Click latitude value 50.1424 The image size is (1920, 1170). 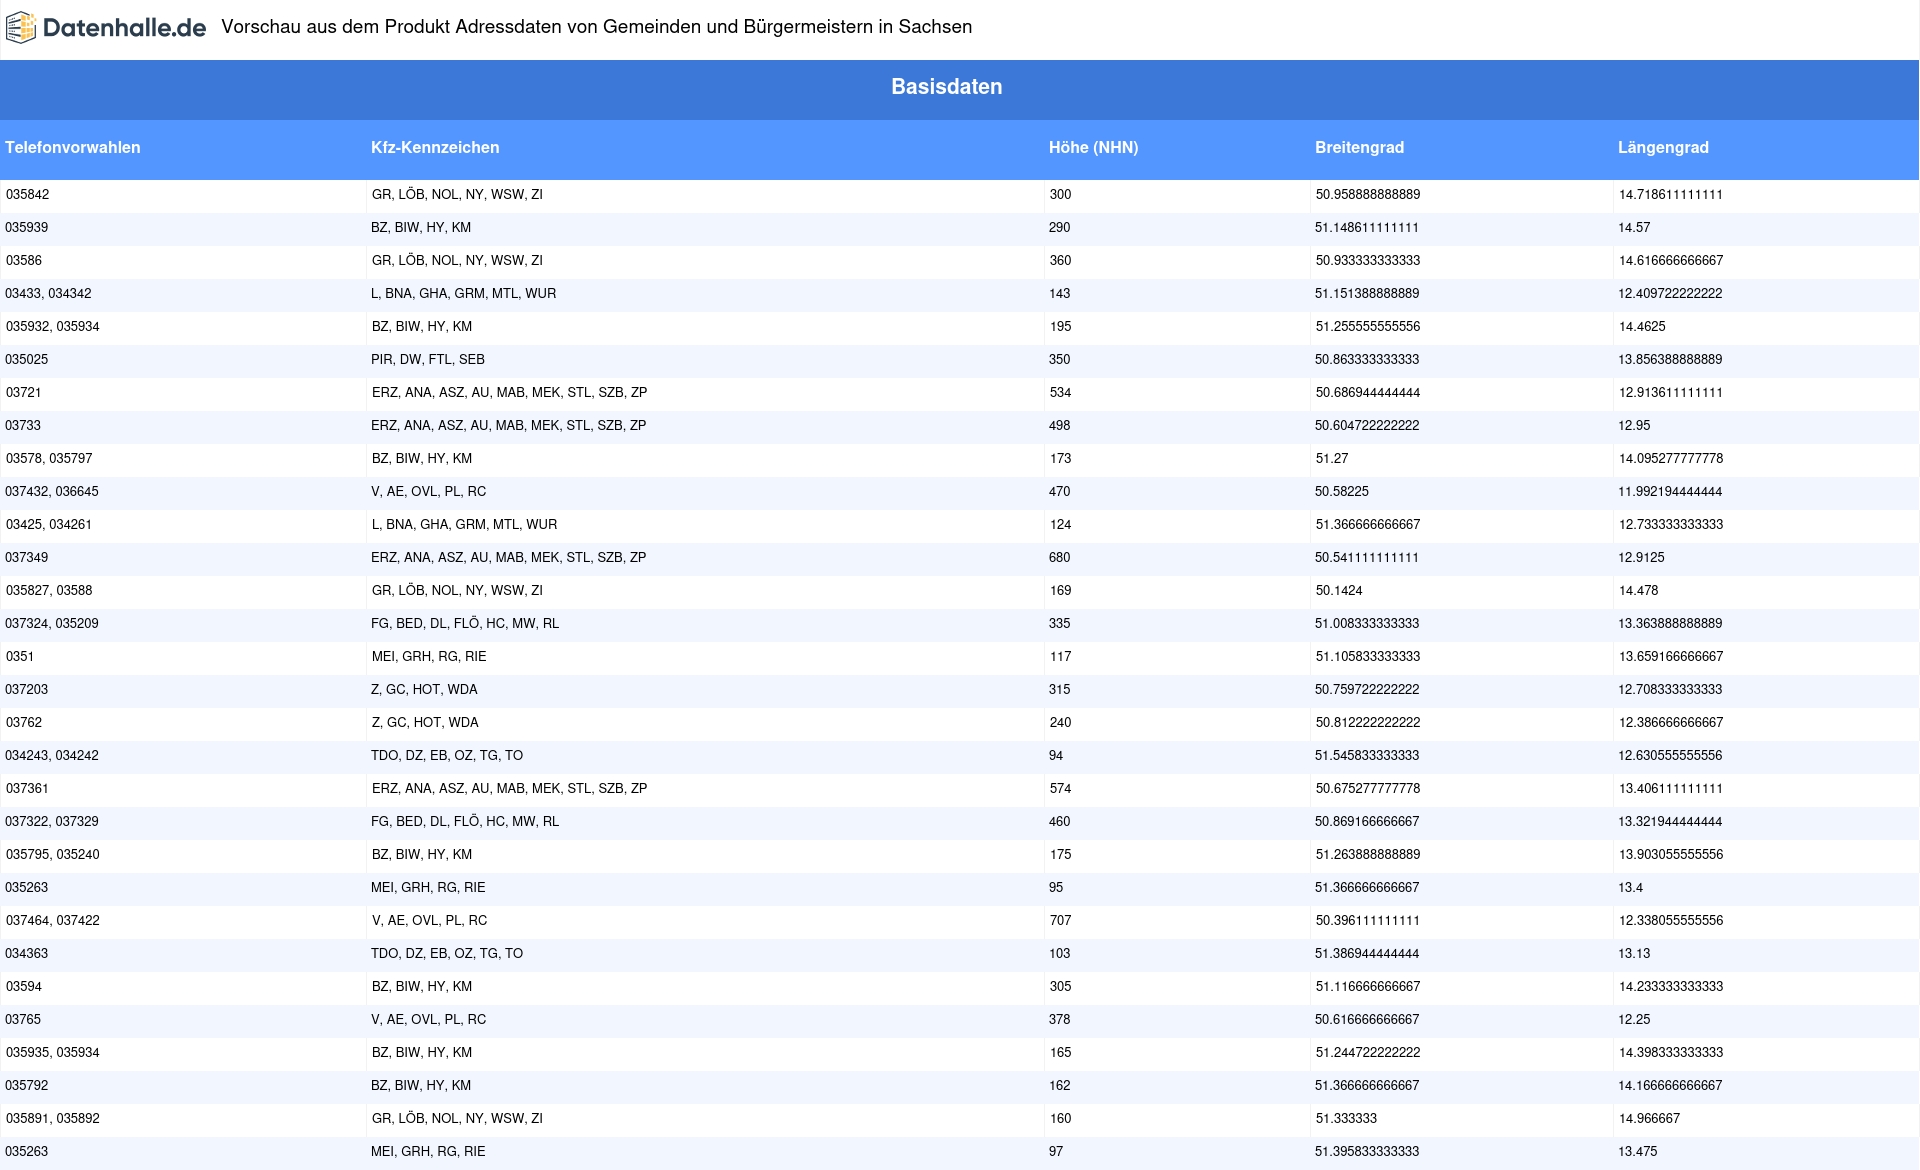click(x=1339, y=591)
